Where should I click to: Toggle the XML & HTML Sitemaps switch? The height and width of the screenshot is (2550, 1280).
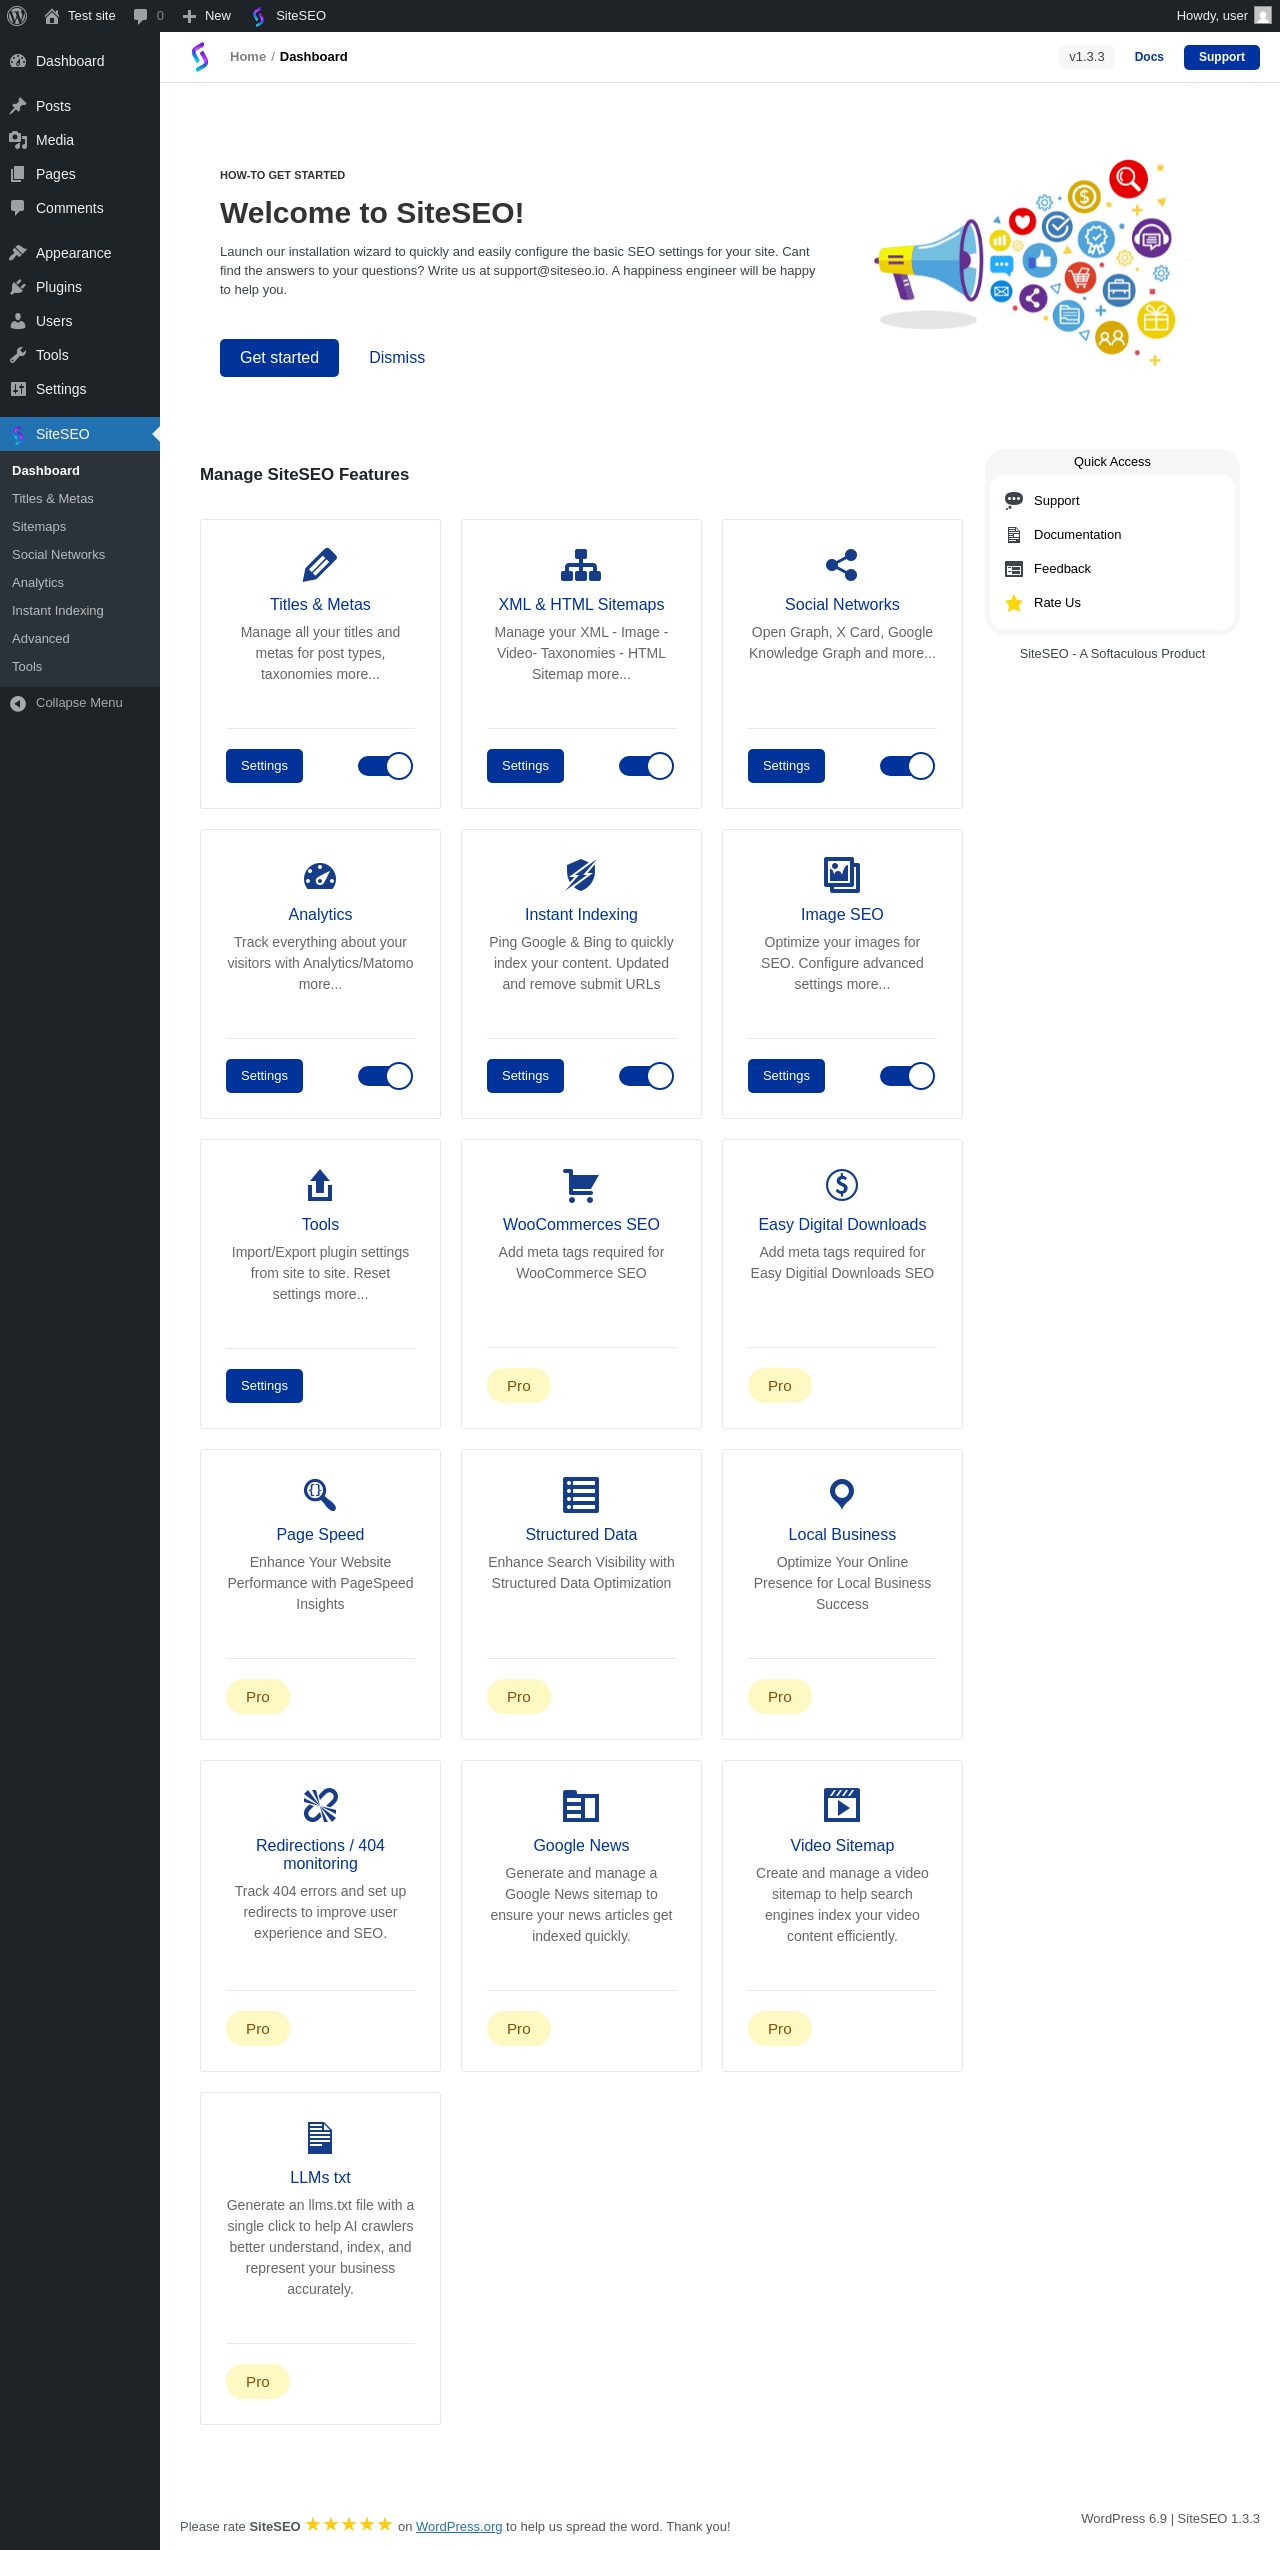pyautogui.click(x=646, y=766)
